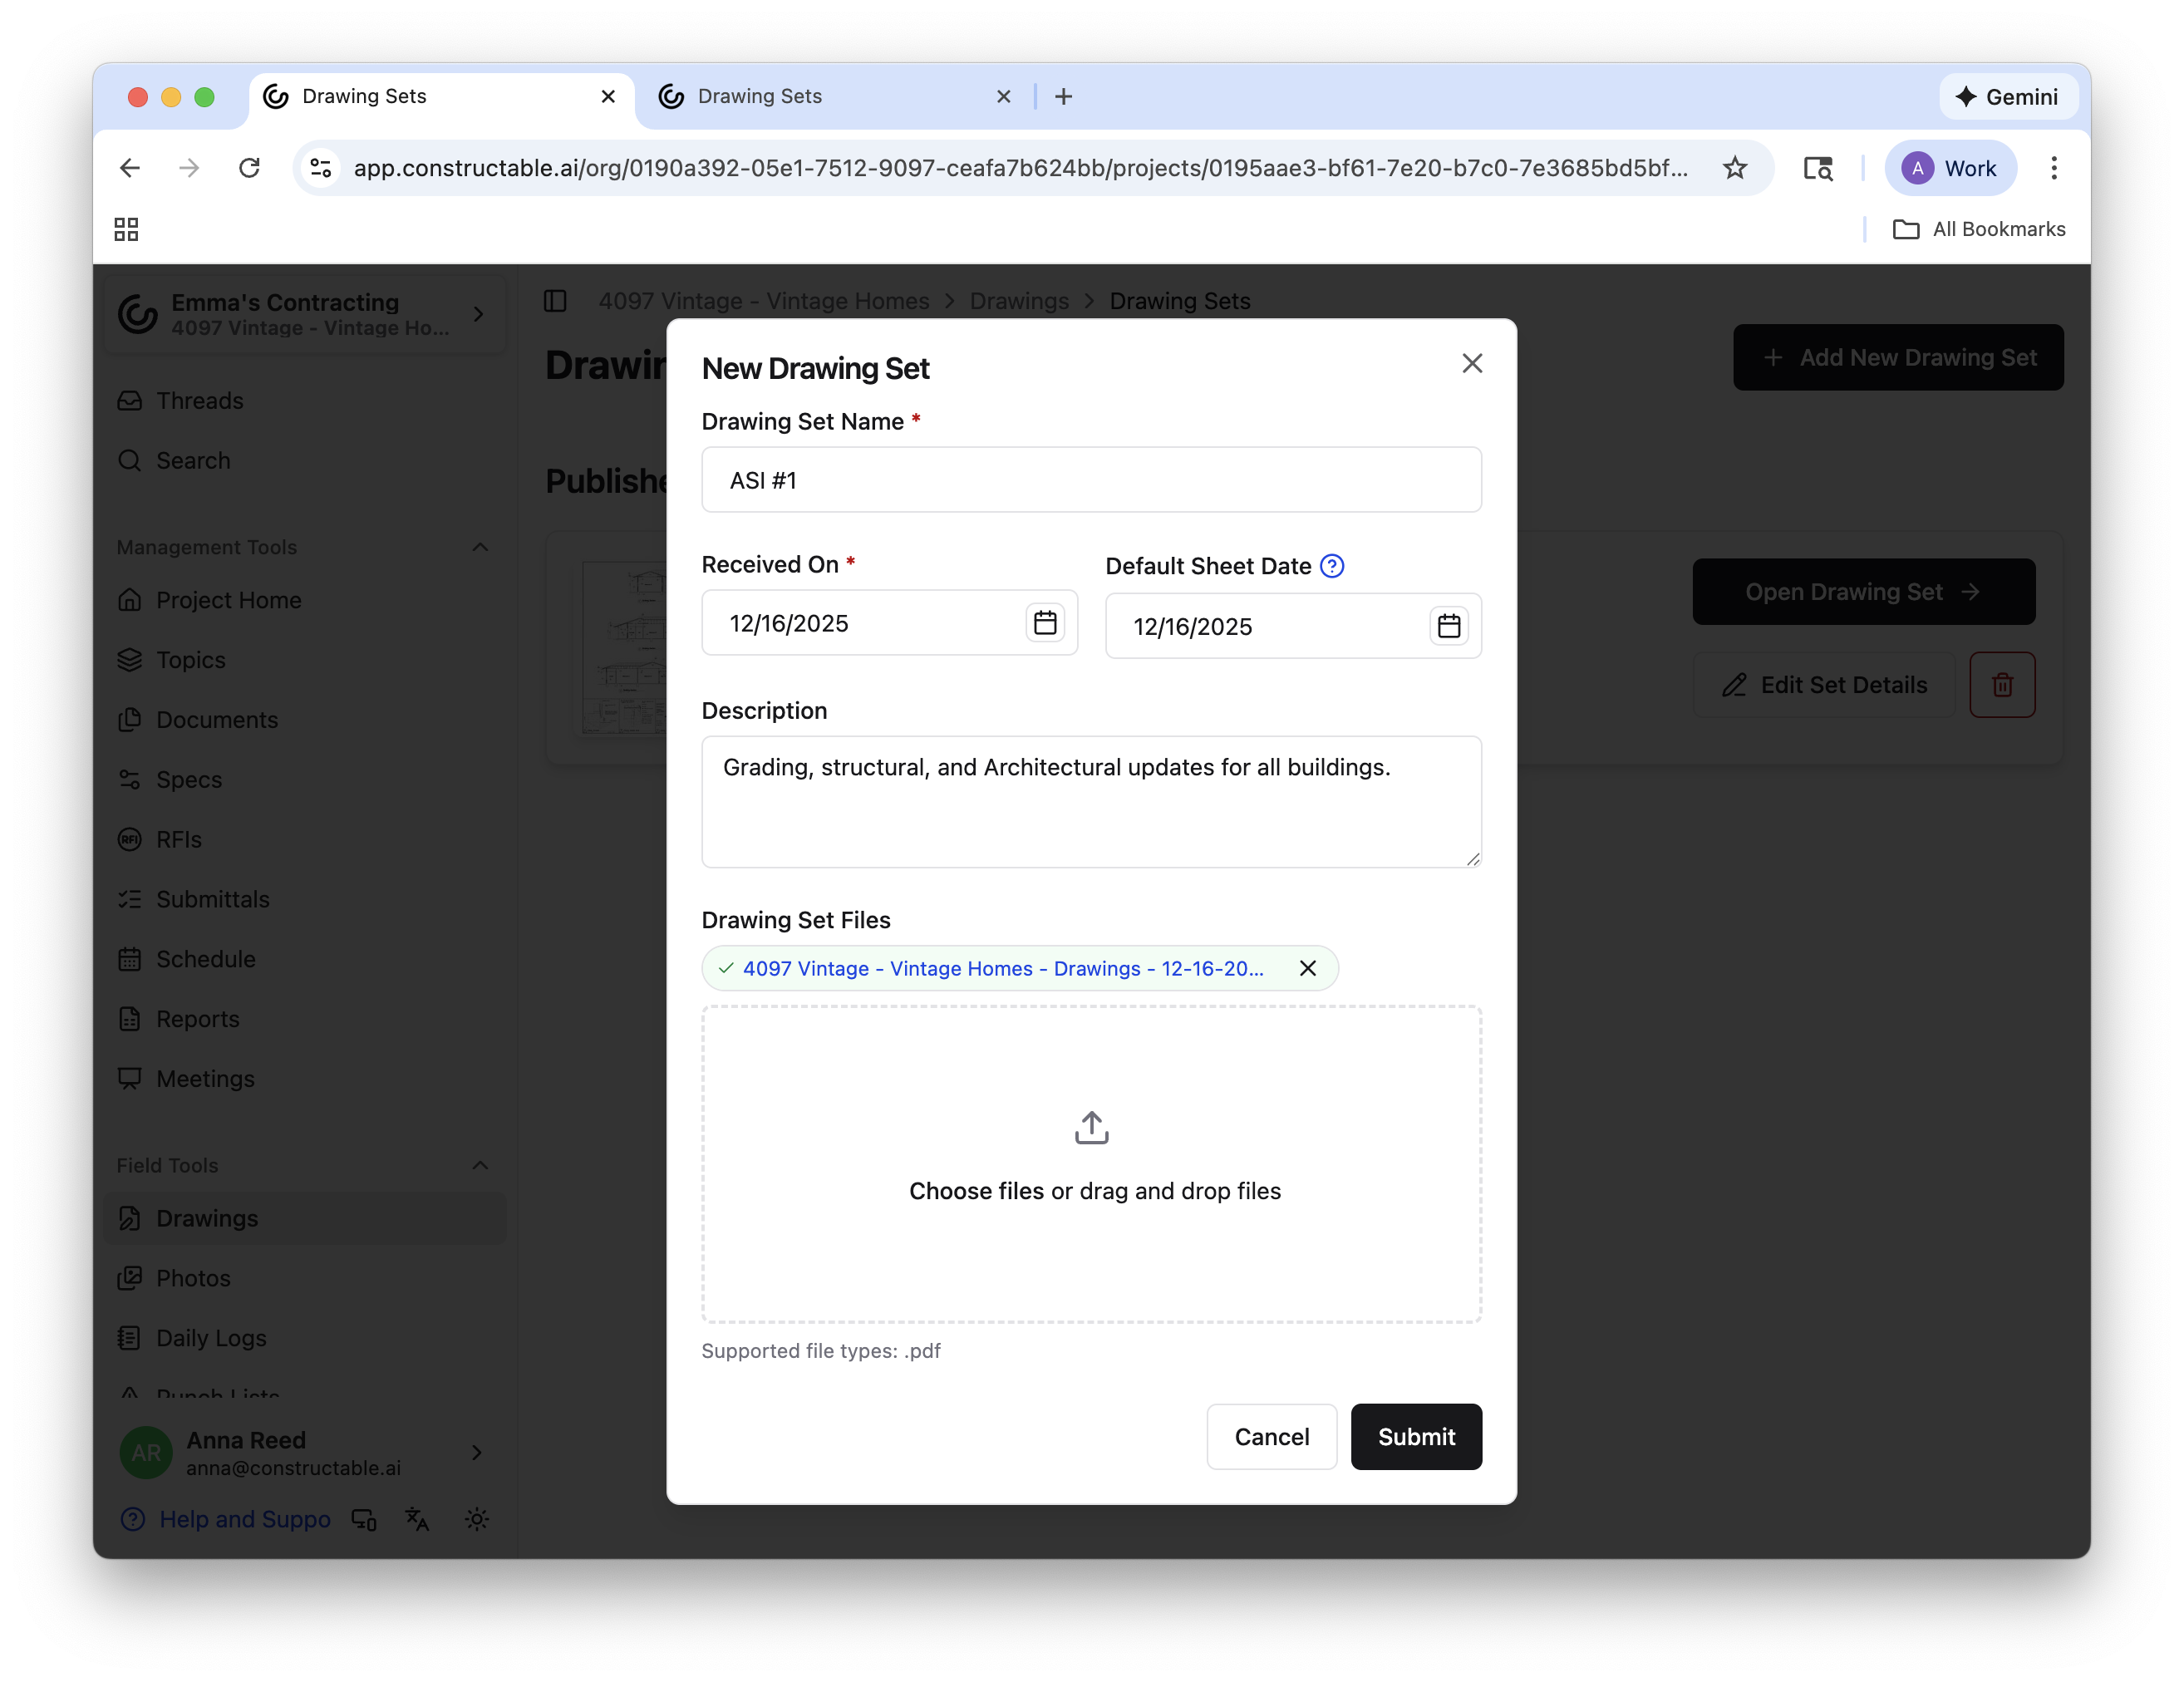Click the upload arrow icon in drop zone

point(1092,1127)
